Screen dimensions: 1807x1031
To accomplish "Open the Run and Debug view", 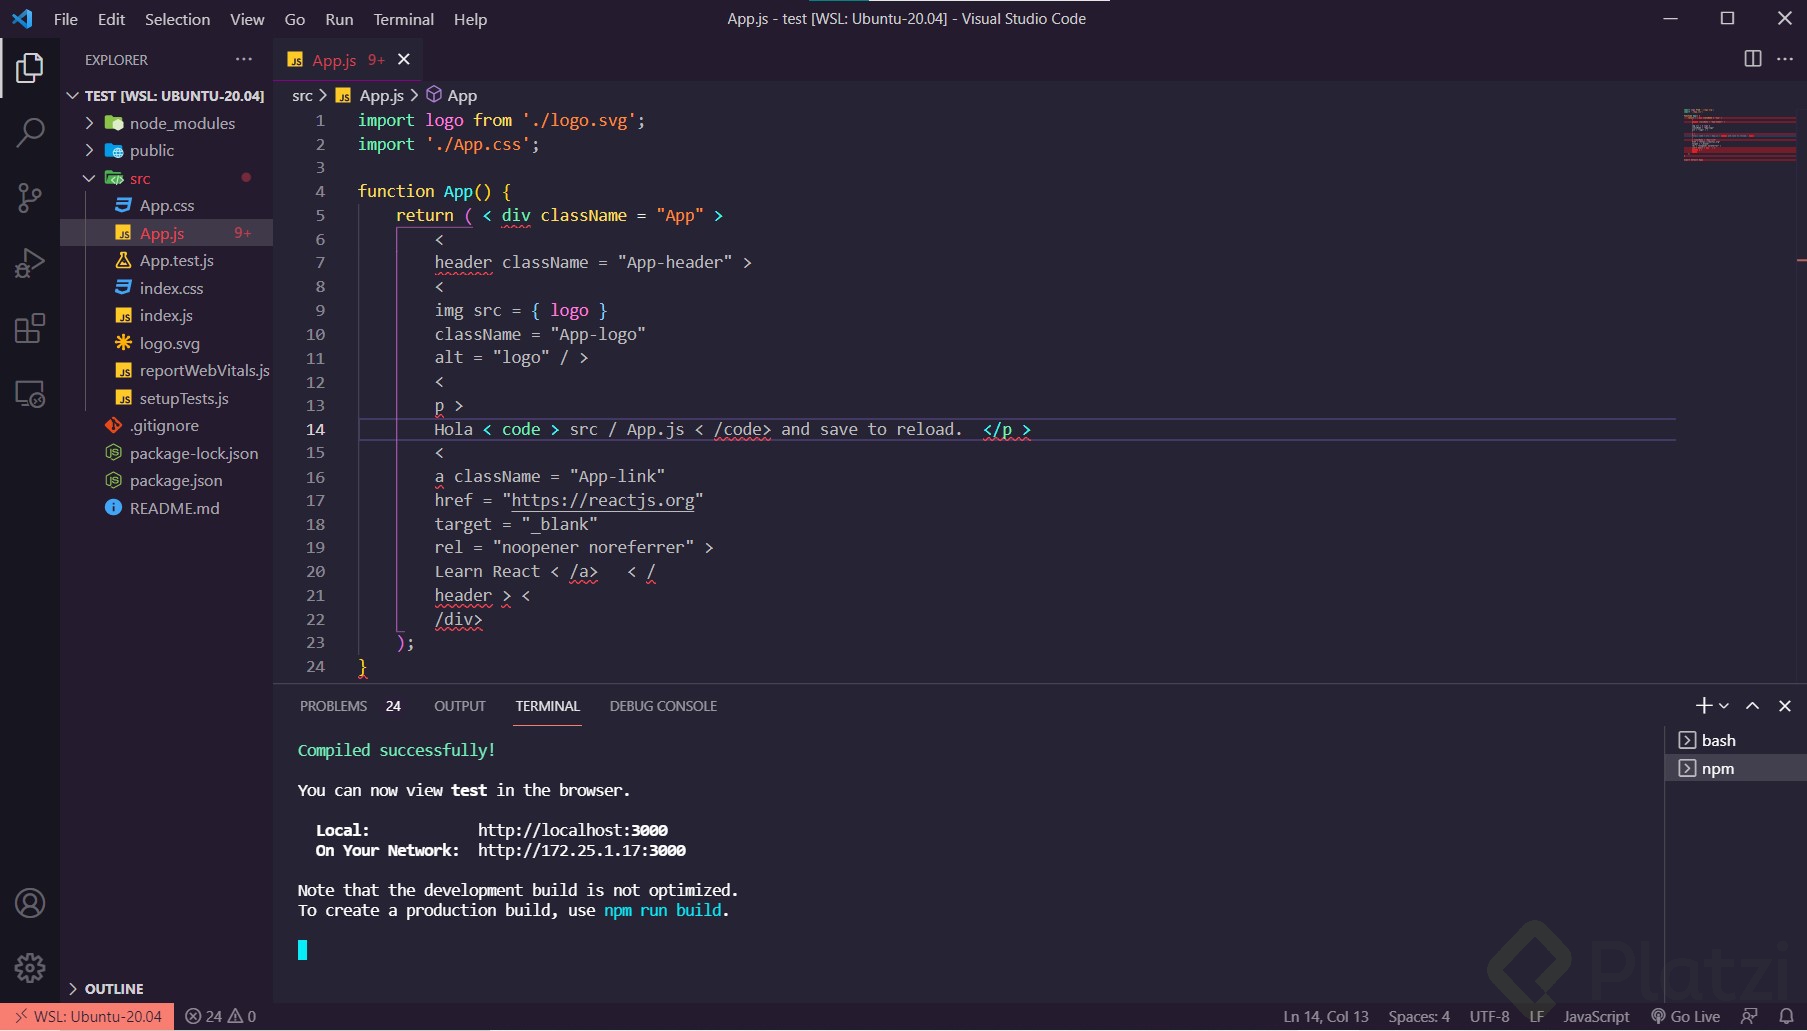I will point(30,263).
